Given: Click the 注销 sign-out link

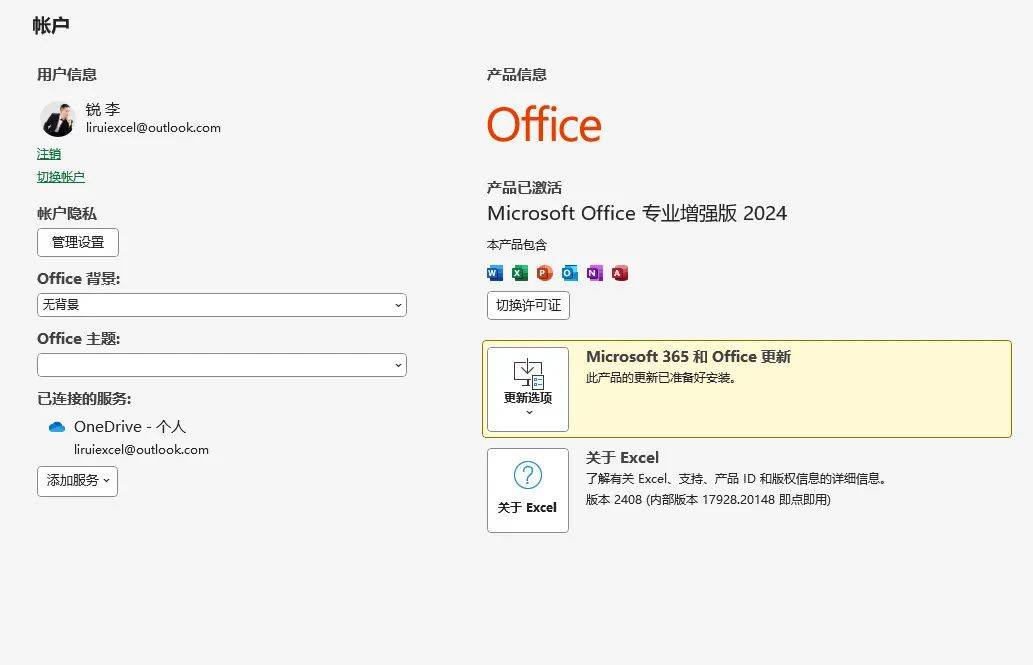Looking at the screenshot, I should [49, 154].
